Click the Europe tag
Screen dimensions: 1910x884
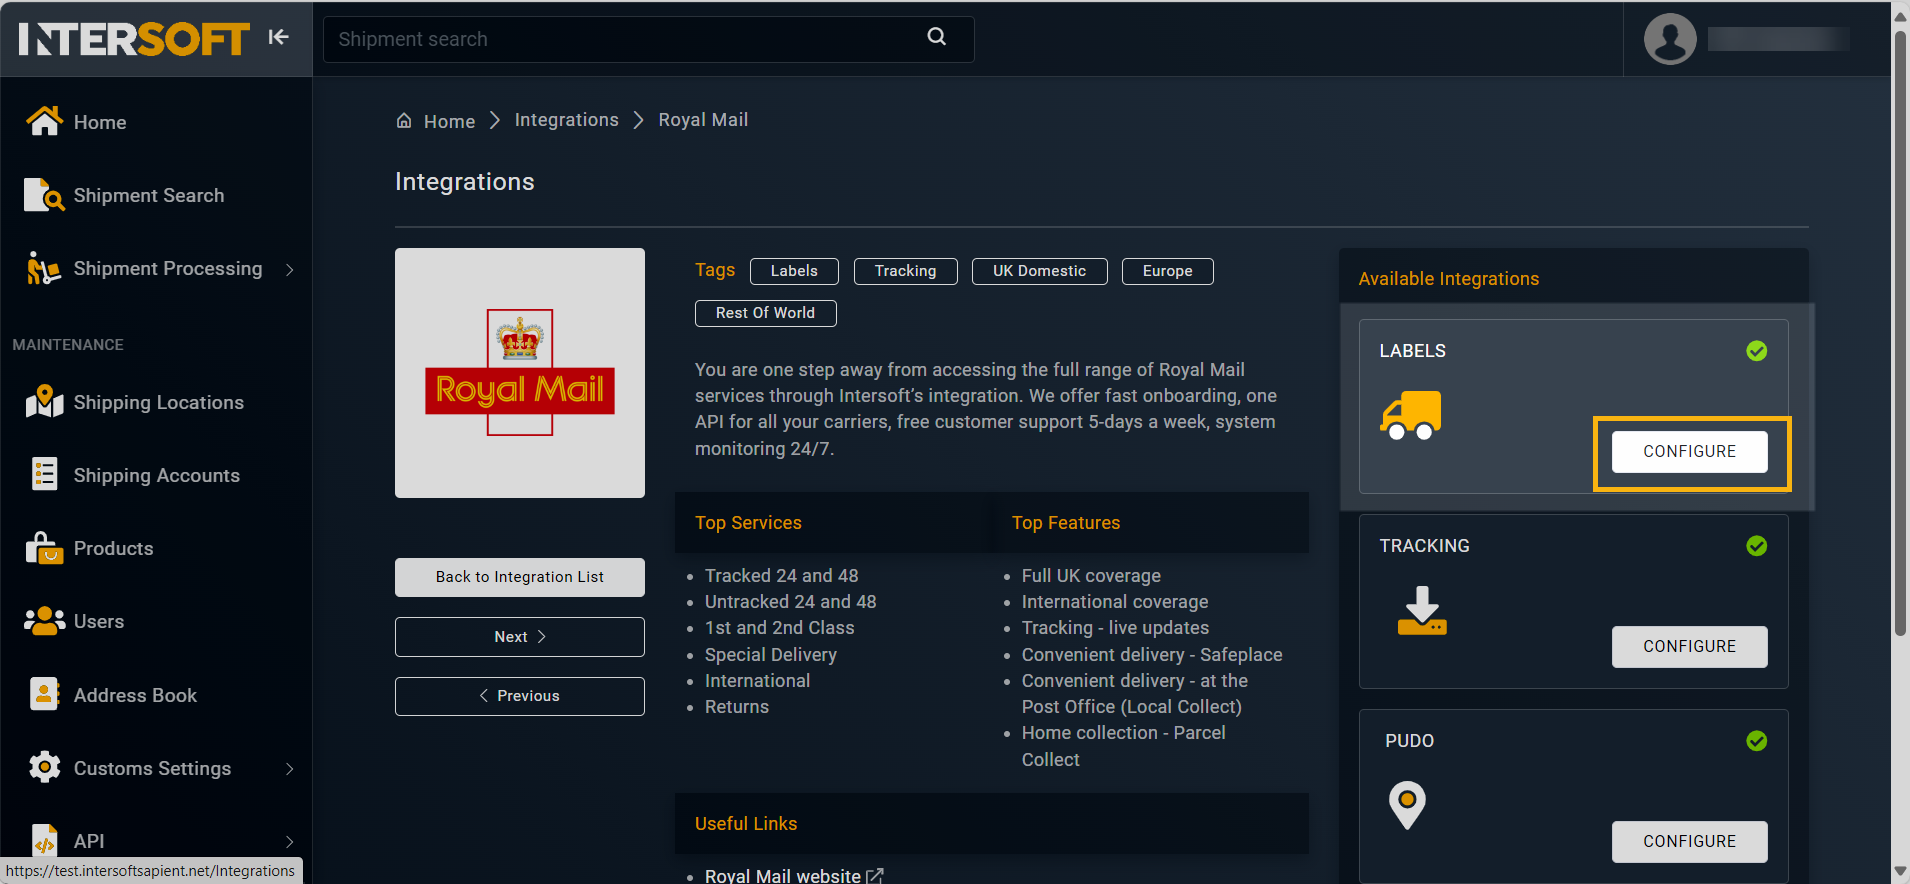tap(1167, 271)
